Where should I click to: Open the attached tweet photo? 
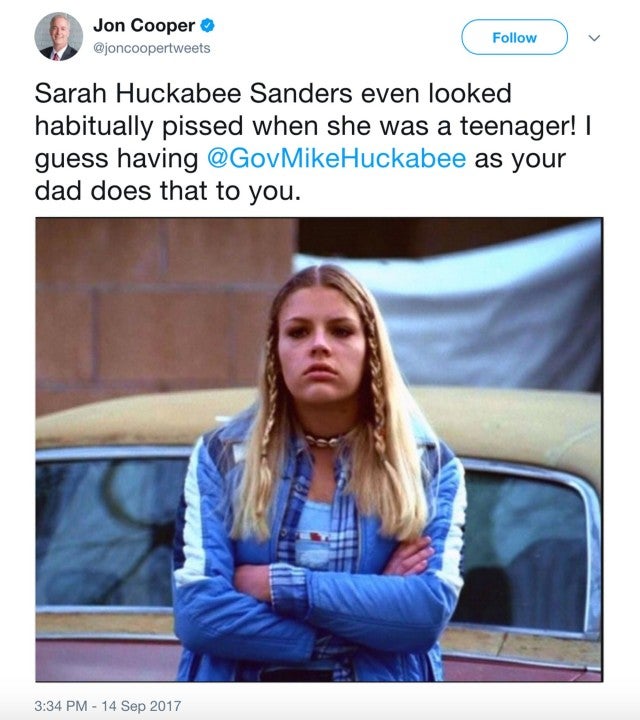coord(319,450)
